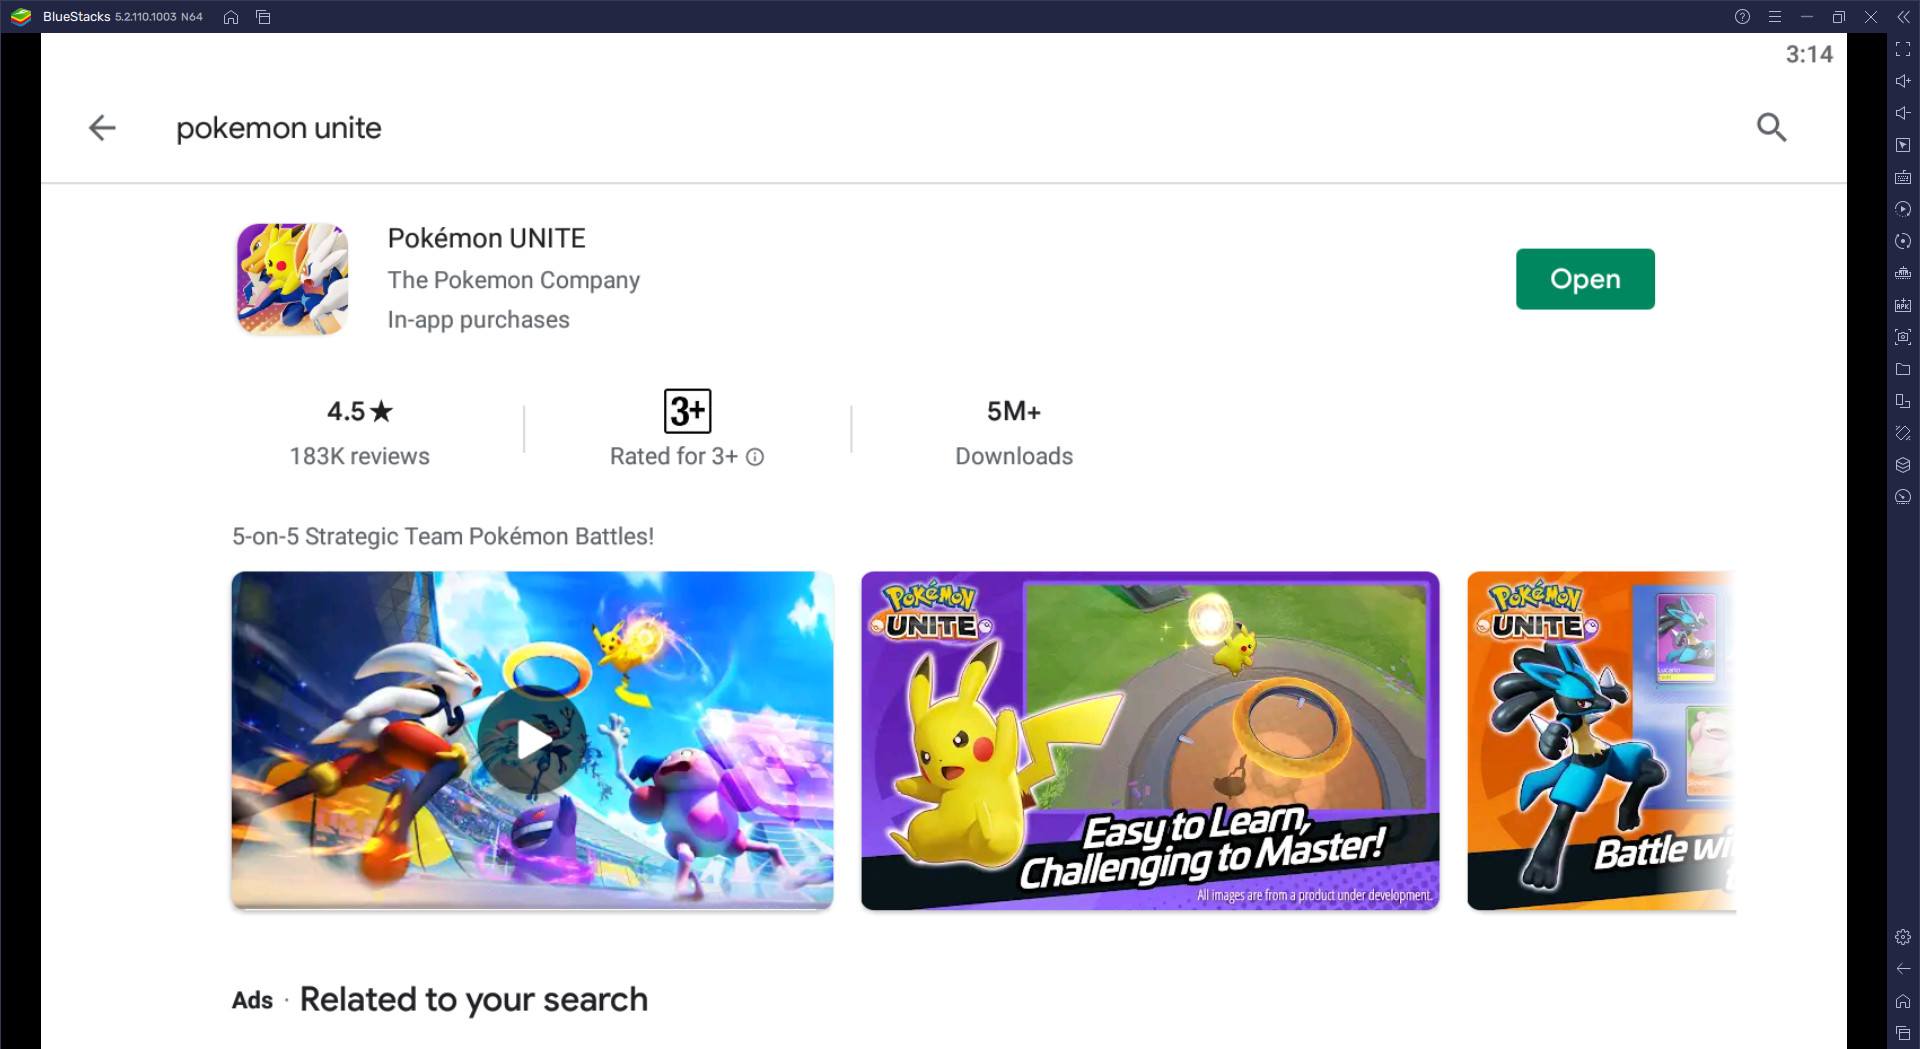Increase volume in BlueStacks sidebar
The width and height of the screenshot is (1920, 1049).
tap(1903, 81)
